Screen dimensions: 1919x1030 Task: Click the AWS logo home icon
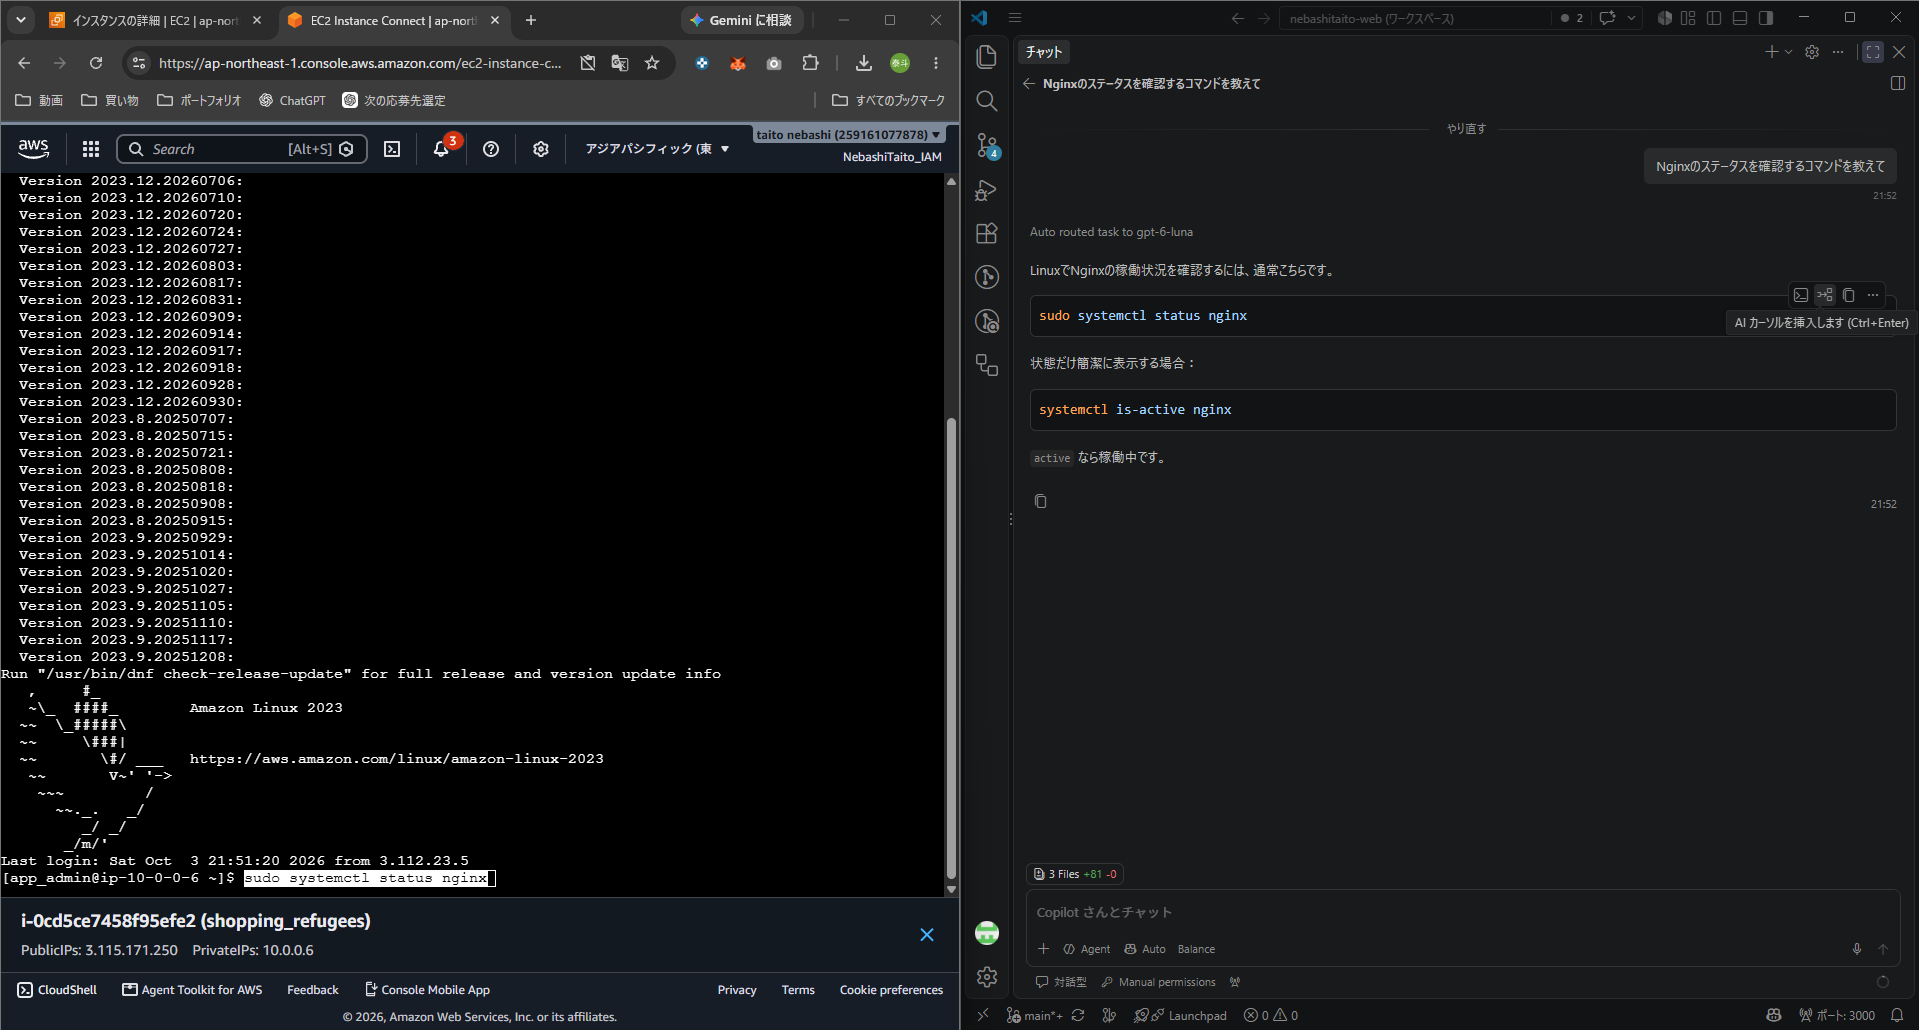point(34,148)
